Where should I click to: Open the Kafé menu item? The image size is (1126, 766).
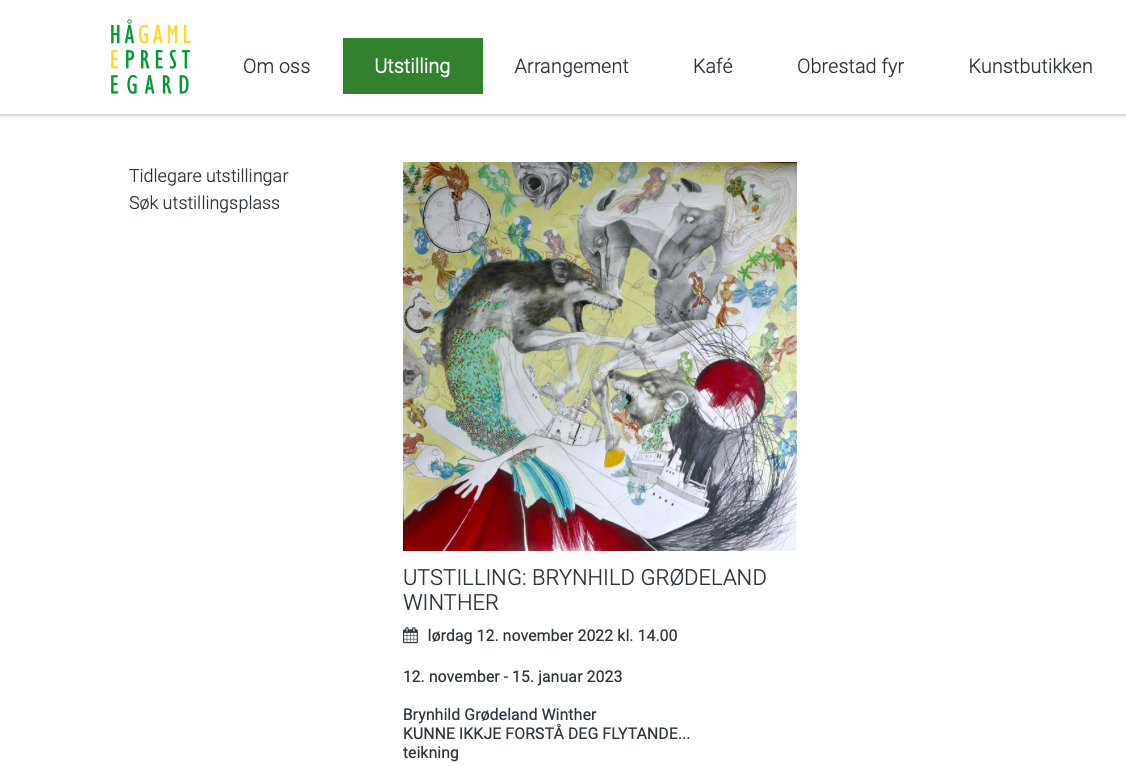point(713,66)
